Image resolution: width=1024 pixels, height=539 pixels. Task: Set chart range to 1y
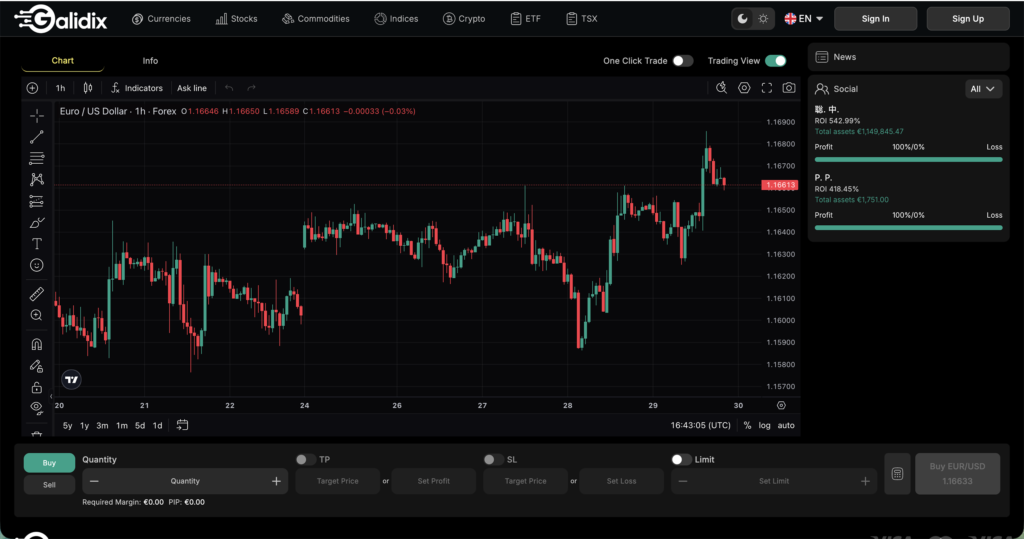pyautogui.click(x=84, y=425)
